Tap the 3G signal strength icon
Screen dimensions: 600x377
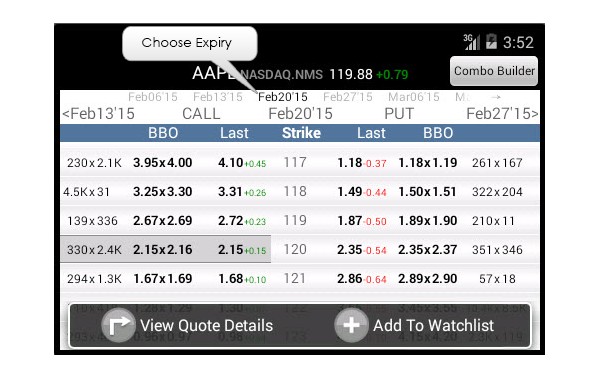pos(471,42)
